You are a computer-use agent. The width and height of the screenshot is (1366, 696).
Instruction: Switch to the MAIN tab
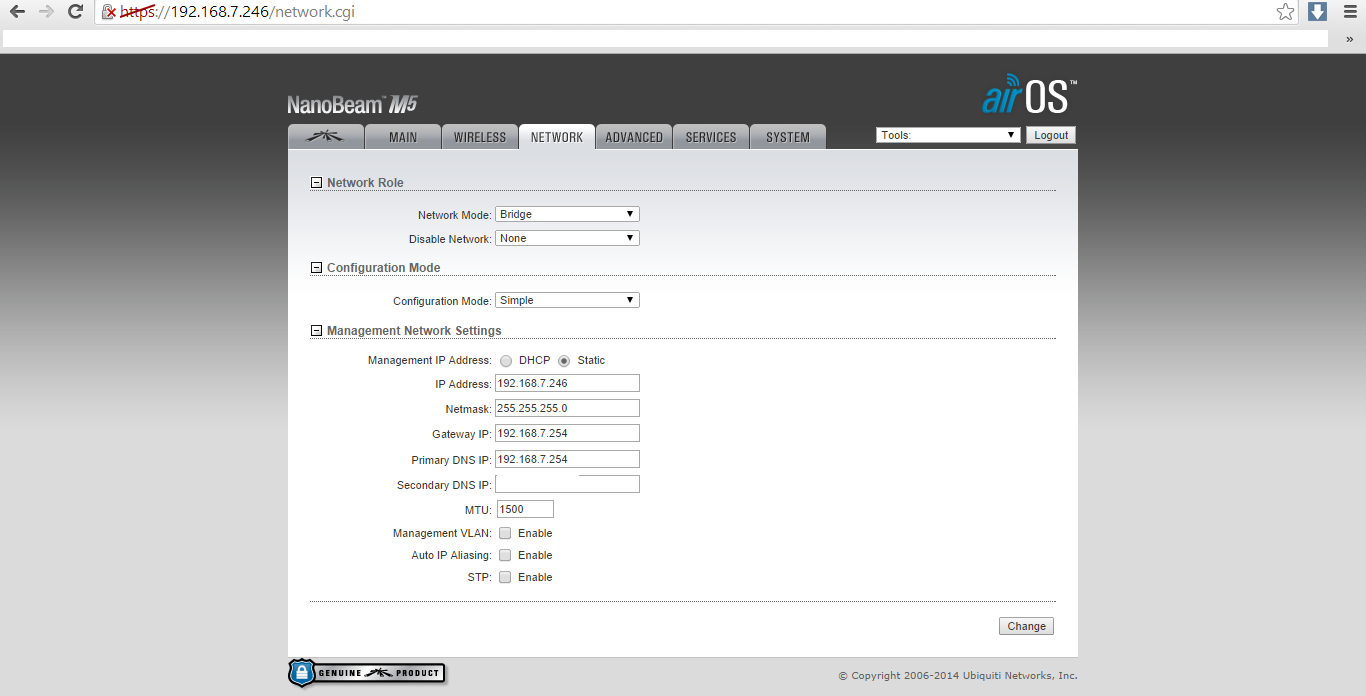point(403,137)
